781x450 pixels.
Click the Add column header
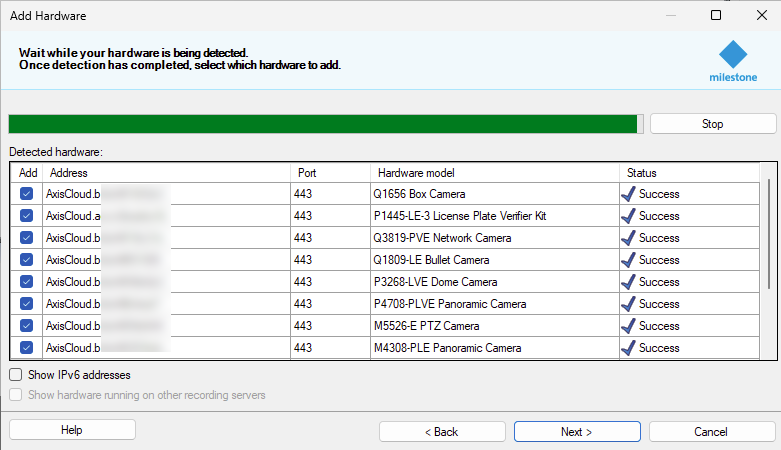(27, 173)
